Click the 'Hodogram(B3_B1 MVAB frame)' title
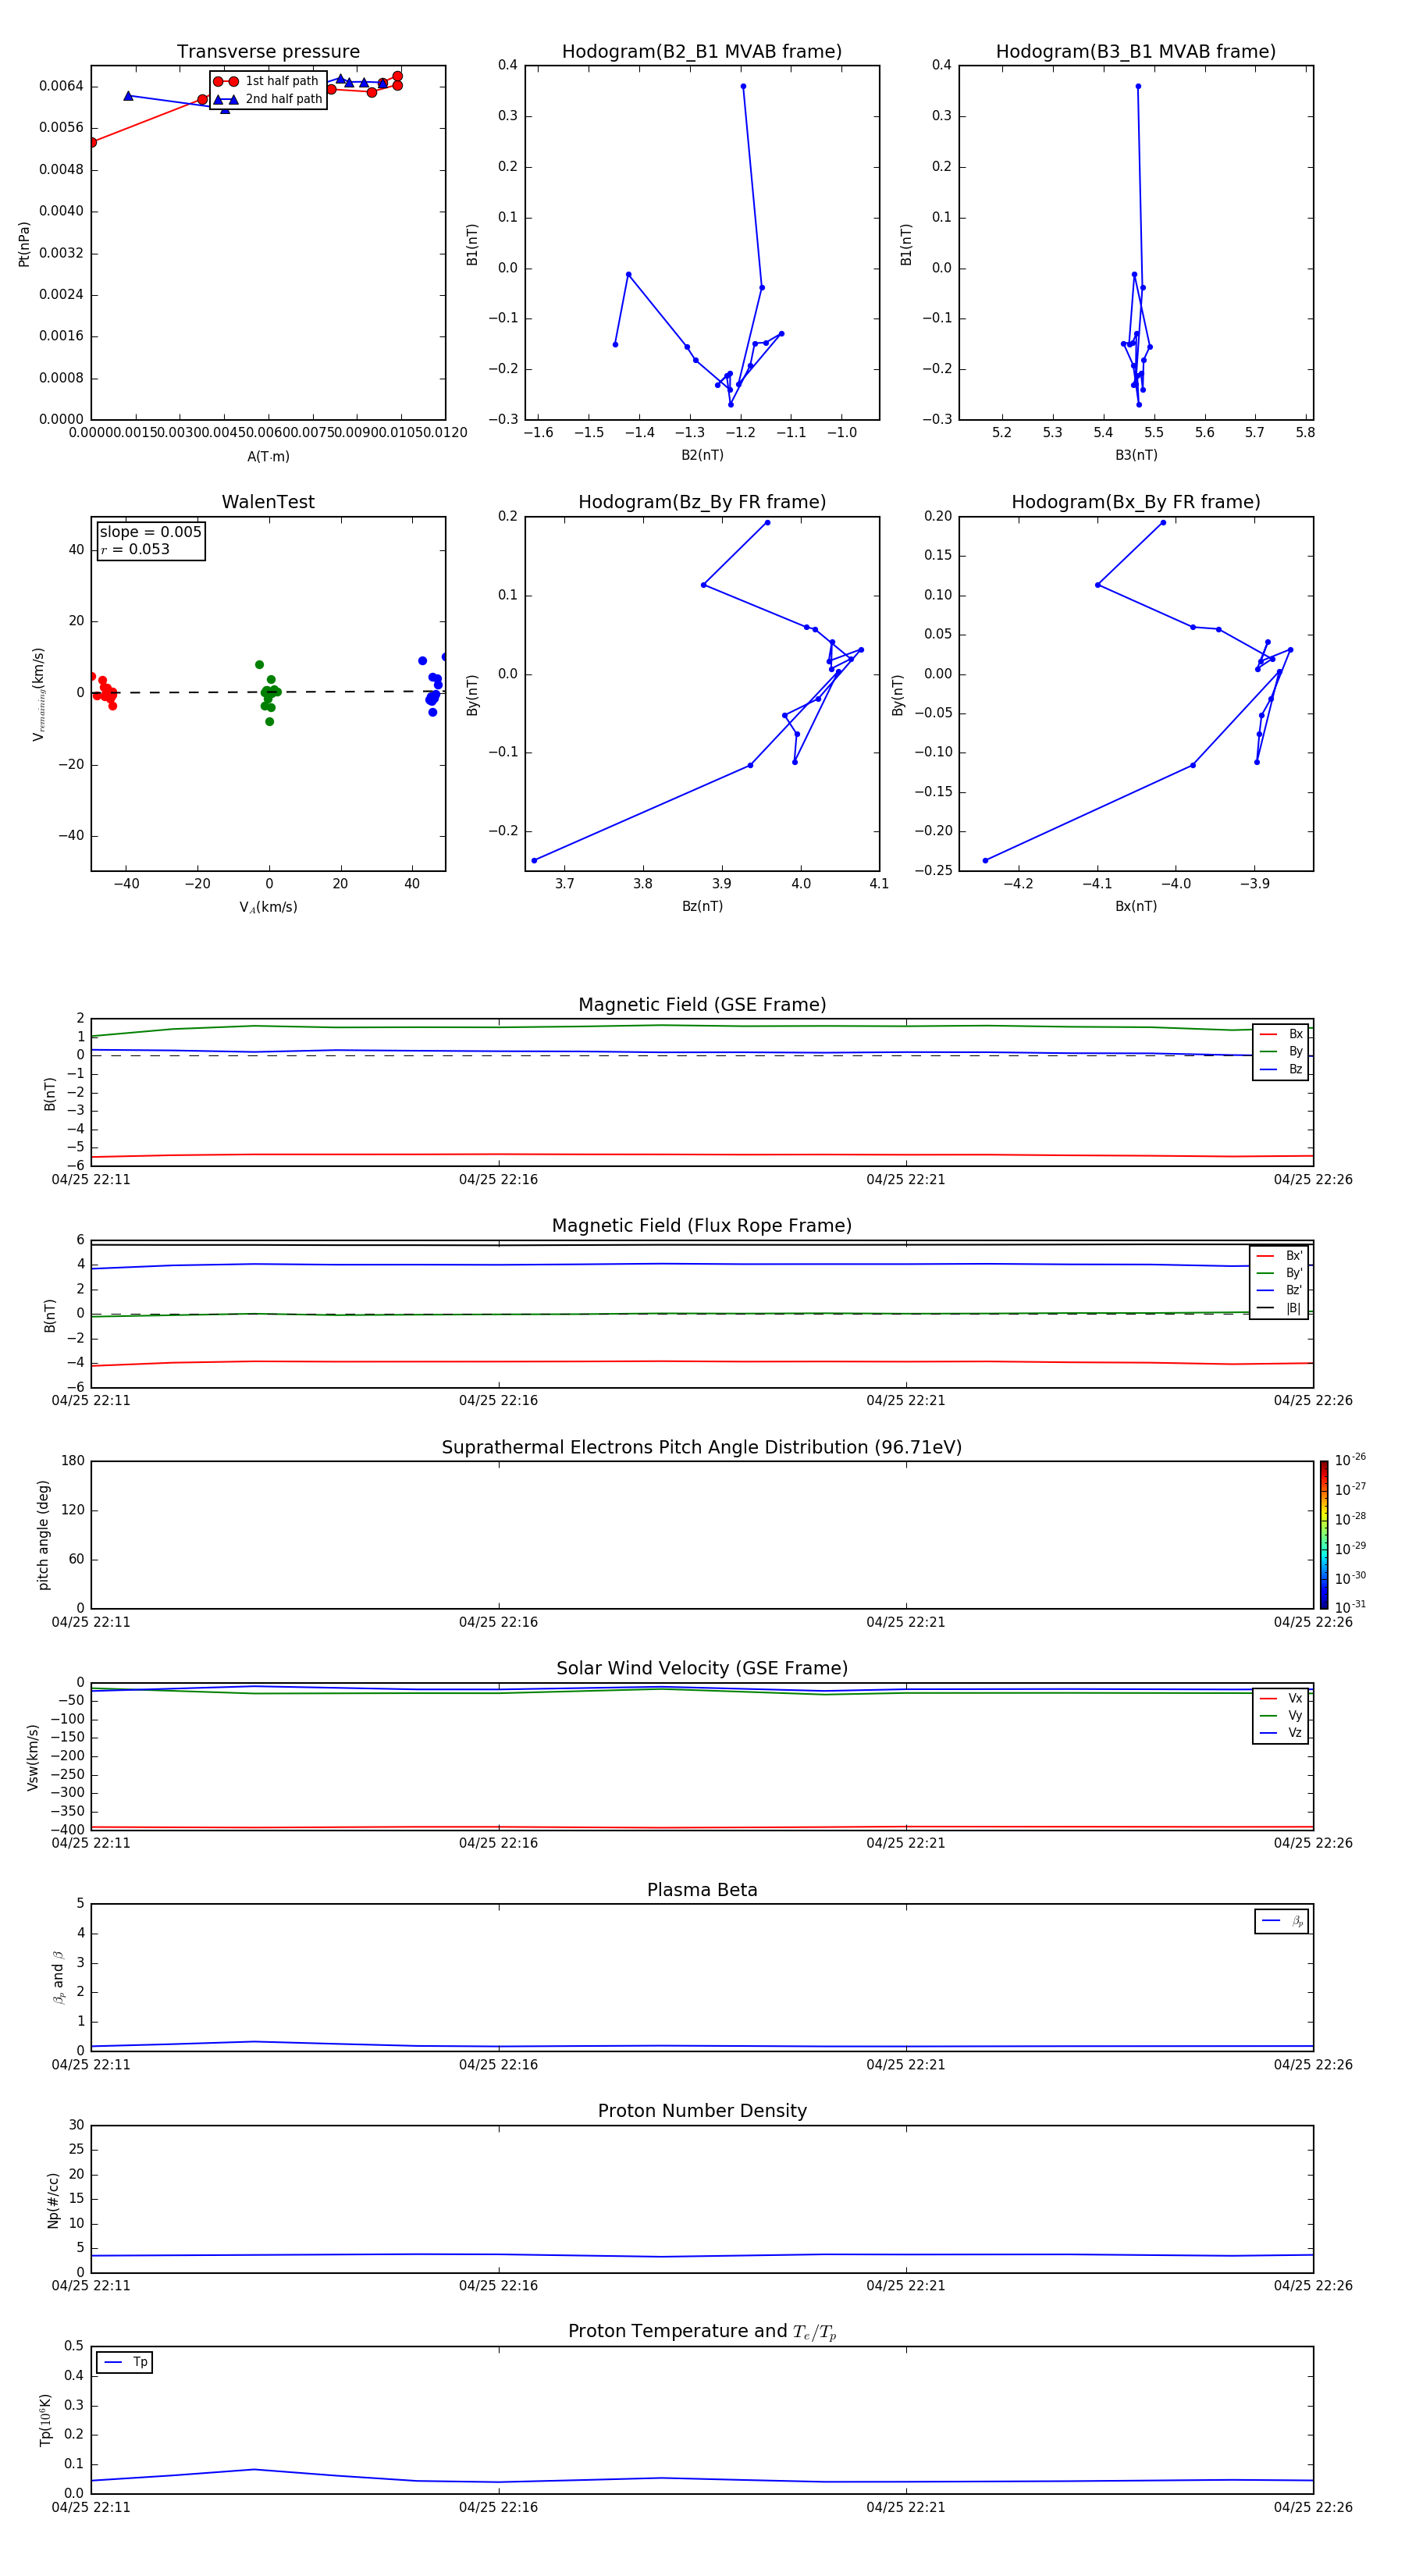Viewport: 1405px width, 2576px height. pyautogui.click(x=1136, y=51)
